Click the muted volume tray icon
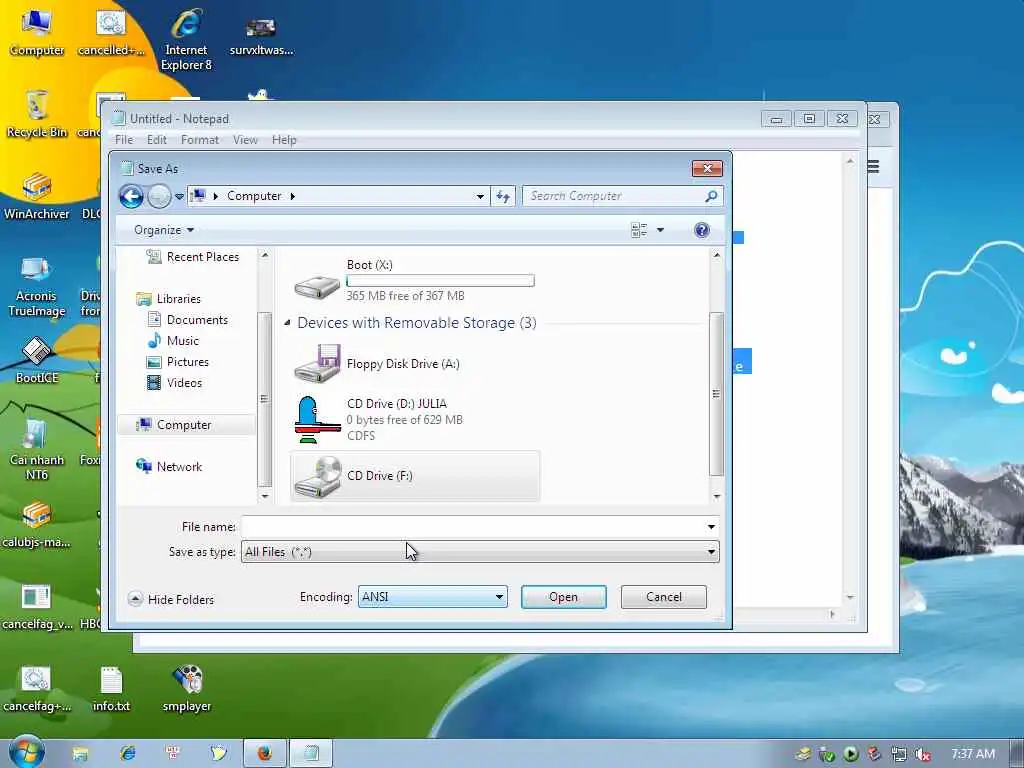Viewport: 1024px width, 768px height. [923, 754]
